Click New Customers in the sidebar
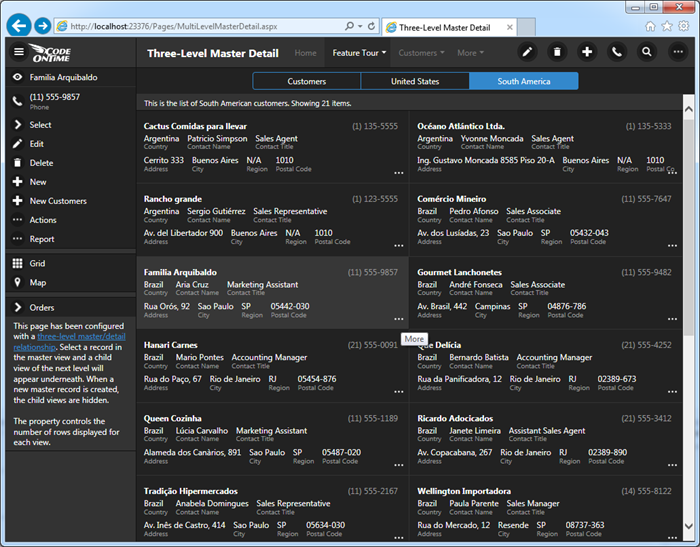Viewport: 700px width, 547px height. pyautogui.click(x=58, y=201)
